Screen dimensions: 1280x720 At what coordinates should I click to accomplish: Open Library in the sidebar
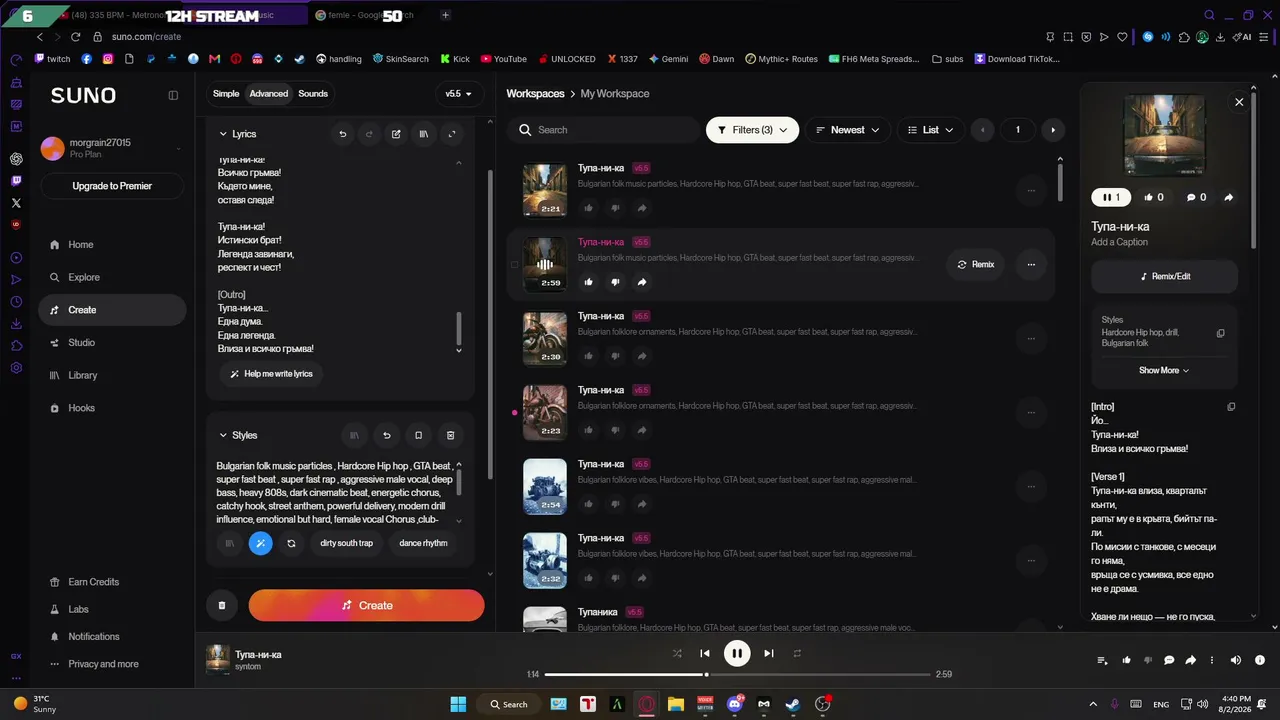pyautogui.click(x=112, y=375)
